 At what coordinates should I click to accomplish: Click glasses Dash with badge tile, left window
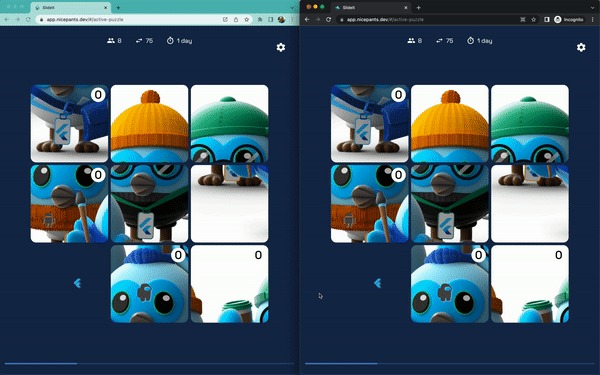[150, 204]
